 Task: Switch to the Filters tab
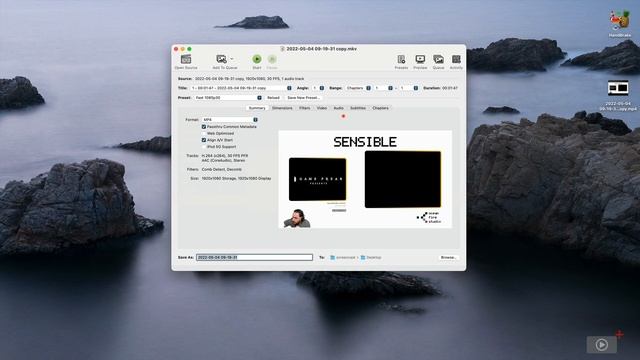[304, 108]
